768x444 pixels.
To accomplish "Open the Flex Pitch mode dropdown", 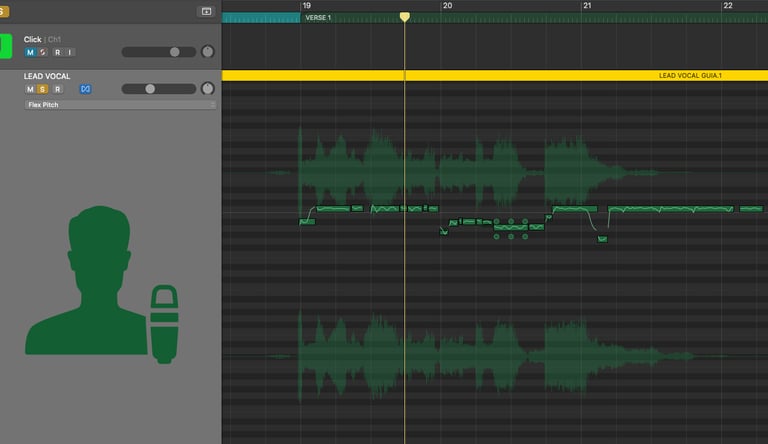I will (120, 105).
